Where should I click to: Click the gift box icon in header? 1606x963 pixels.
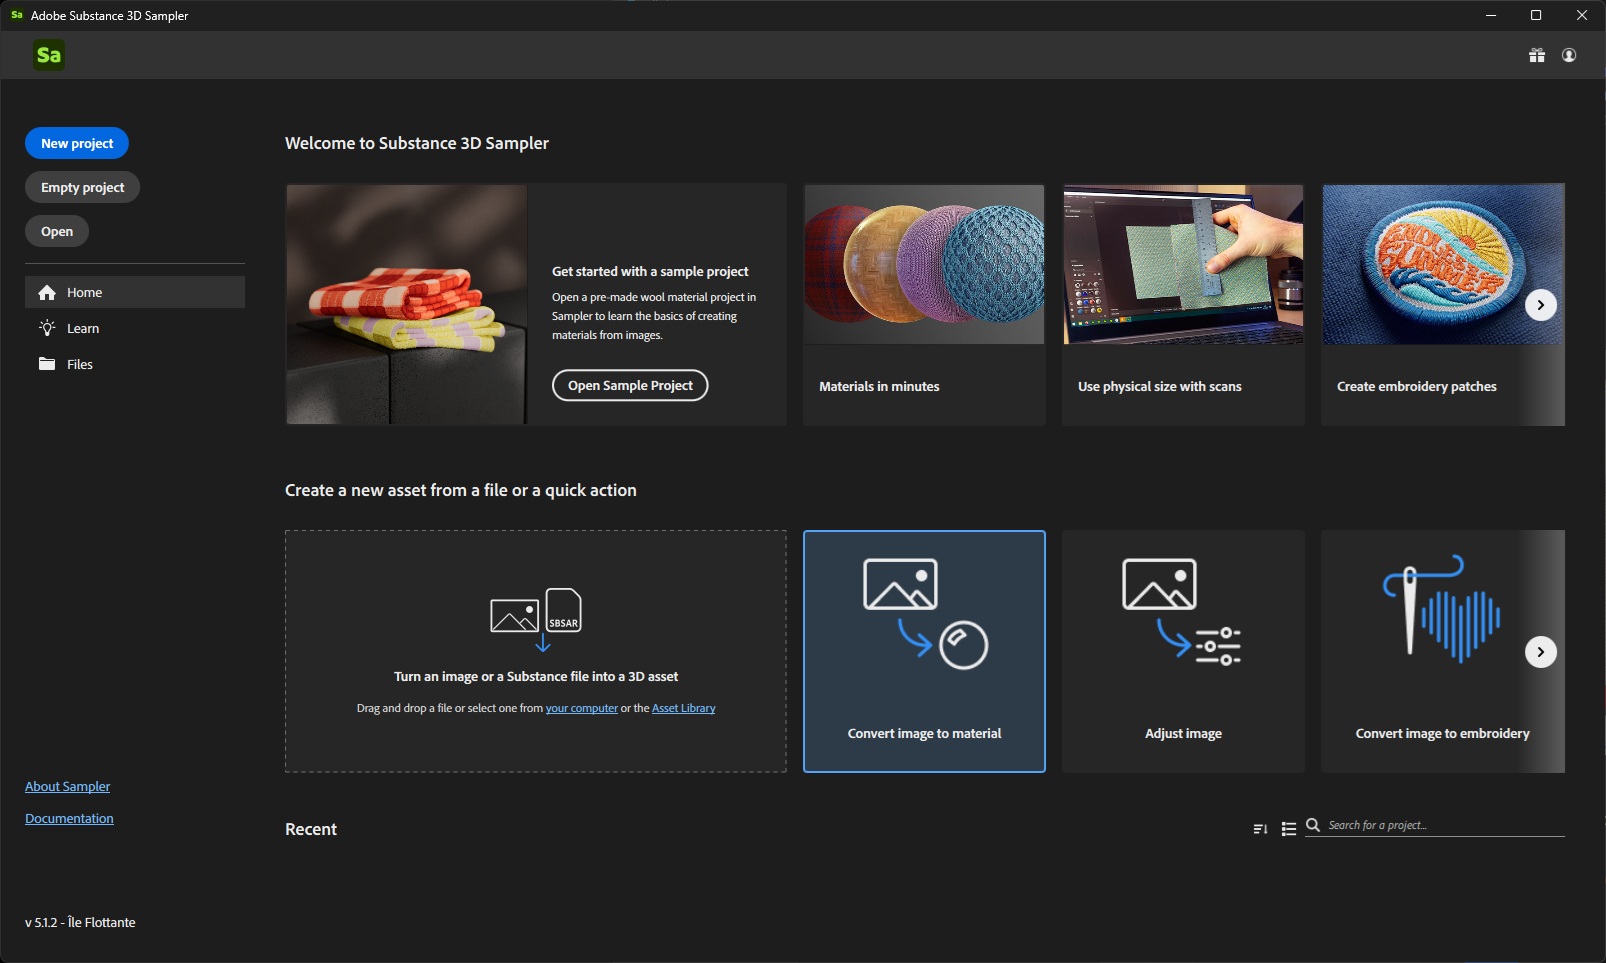click(1537, 56)
